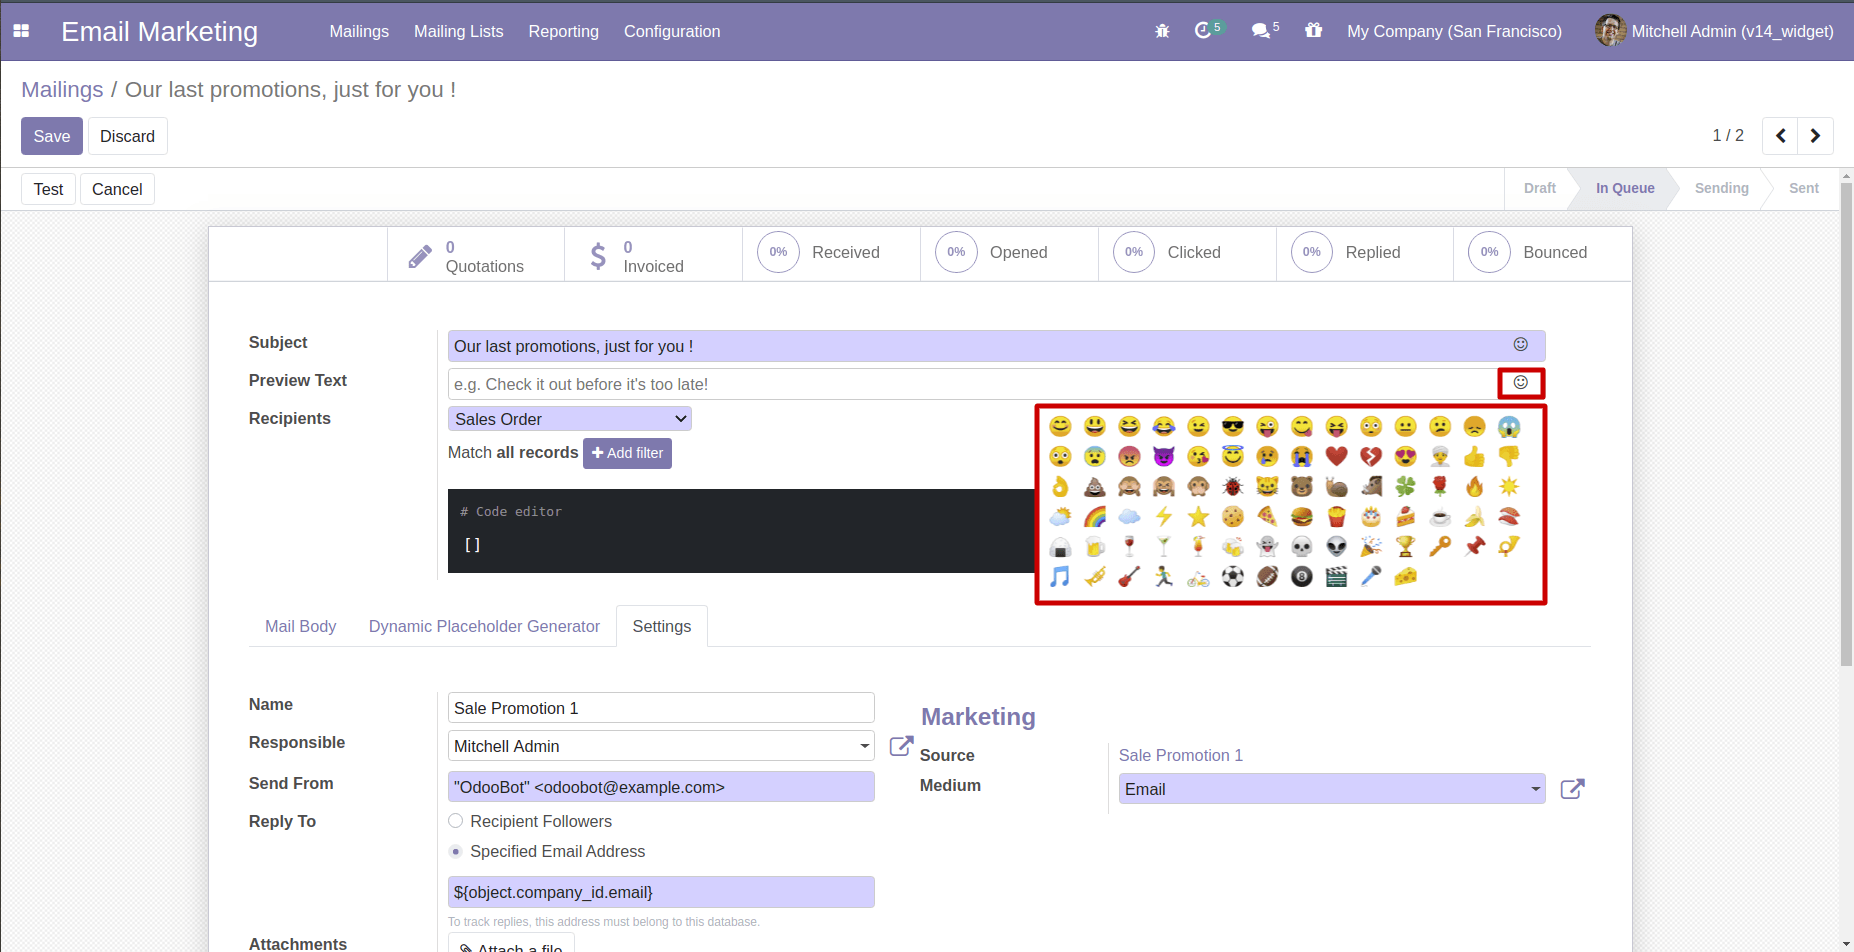Insert the rainbow emoji

click(x=1095, y=517)
